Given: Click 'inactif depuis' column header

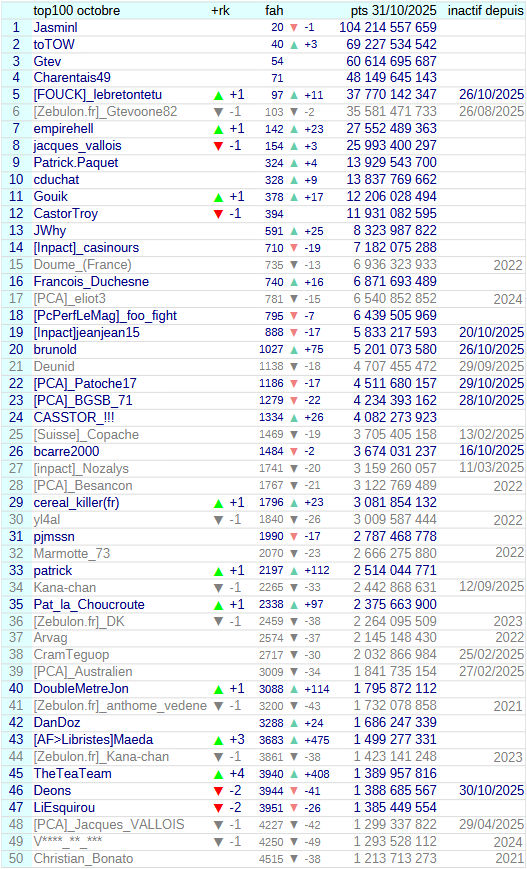Looking at the screenshot, I should pos(485,11).
